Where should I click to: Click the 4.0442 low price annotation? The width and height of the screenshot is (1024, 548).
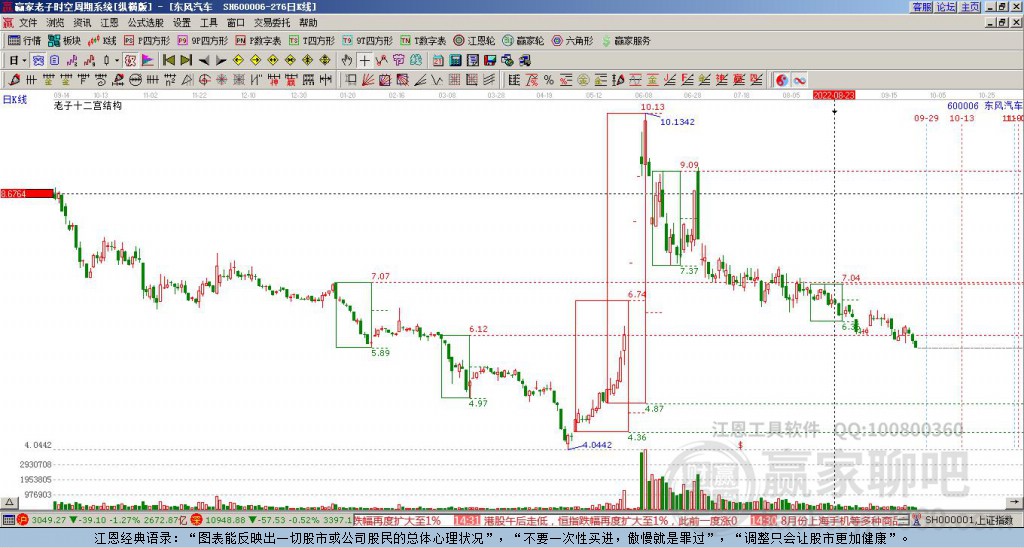point(597,445)
